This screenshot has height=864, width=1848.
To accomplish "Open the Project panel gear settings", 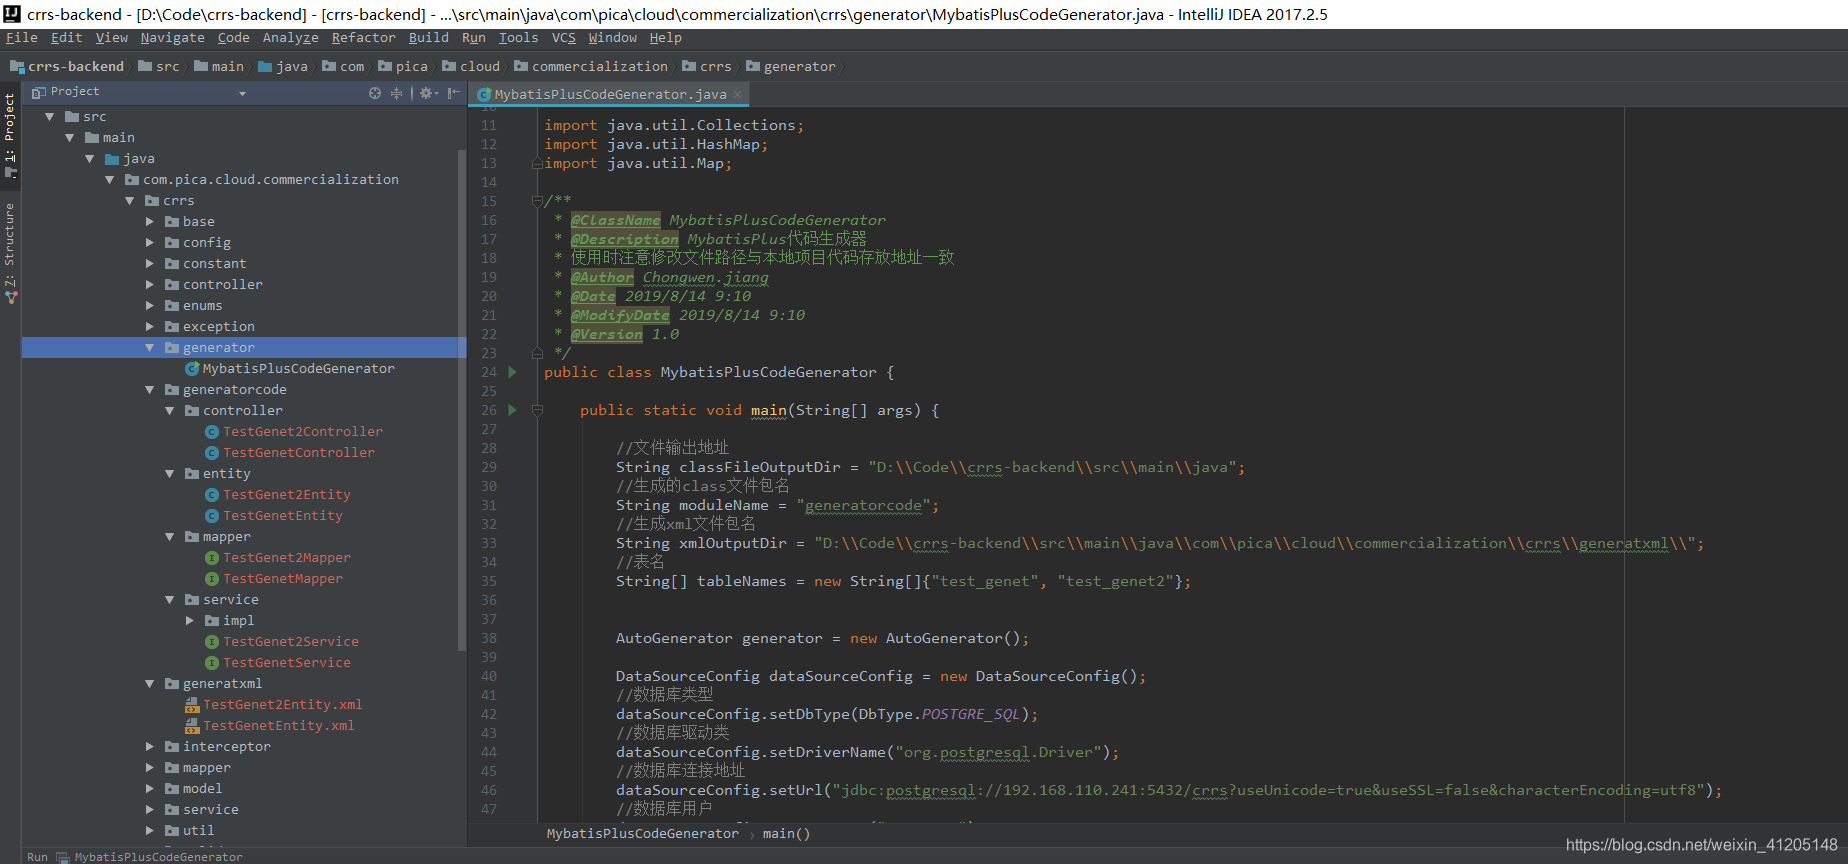I will pos(426,93).
